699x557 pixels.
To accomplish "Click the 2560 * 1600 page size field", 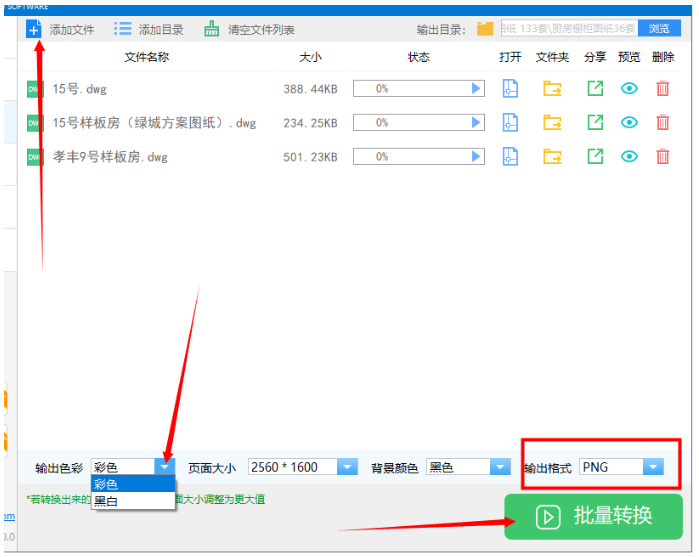I will tap(292, 467).
